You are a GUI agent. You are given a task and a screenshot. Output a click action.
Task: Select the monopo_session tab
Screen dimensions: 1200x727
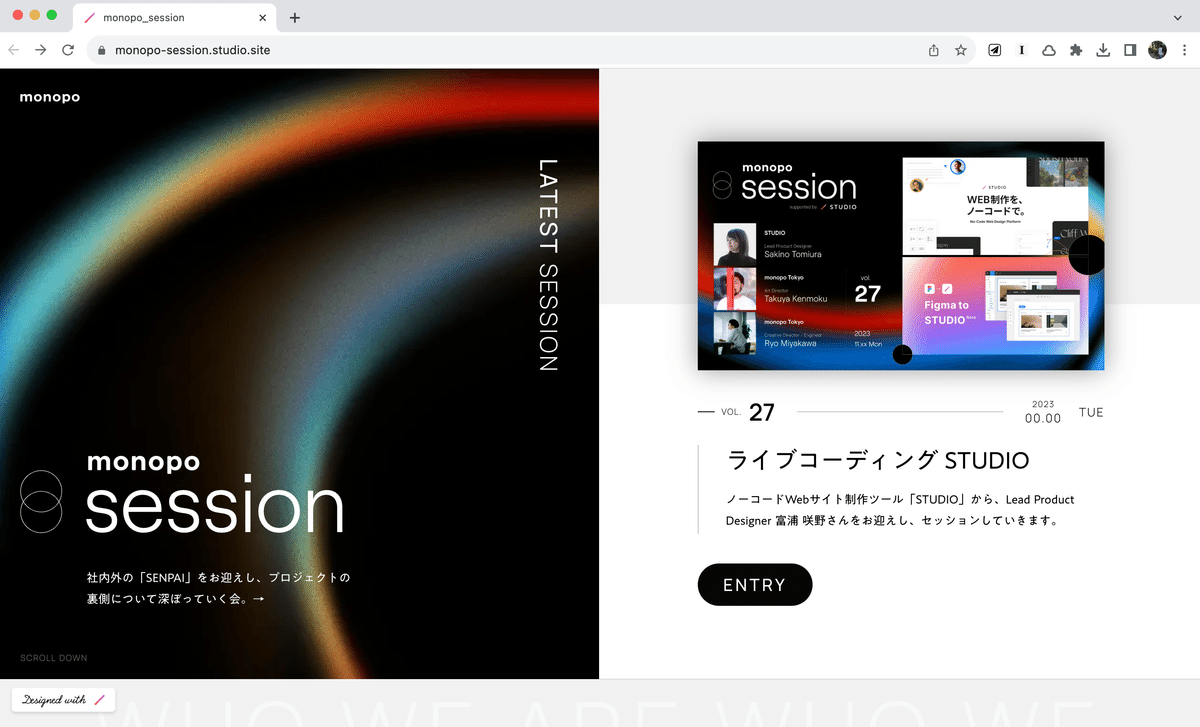(x=175, y=18)
